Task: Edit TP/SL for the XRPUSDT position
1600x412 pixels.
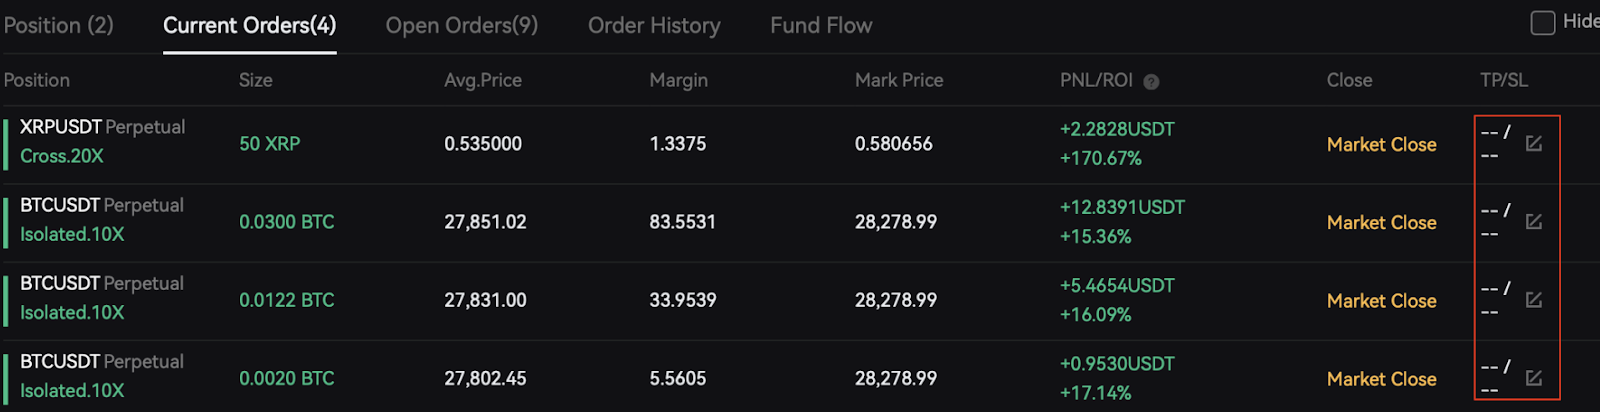Action: [x=1533, y=144]
